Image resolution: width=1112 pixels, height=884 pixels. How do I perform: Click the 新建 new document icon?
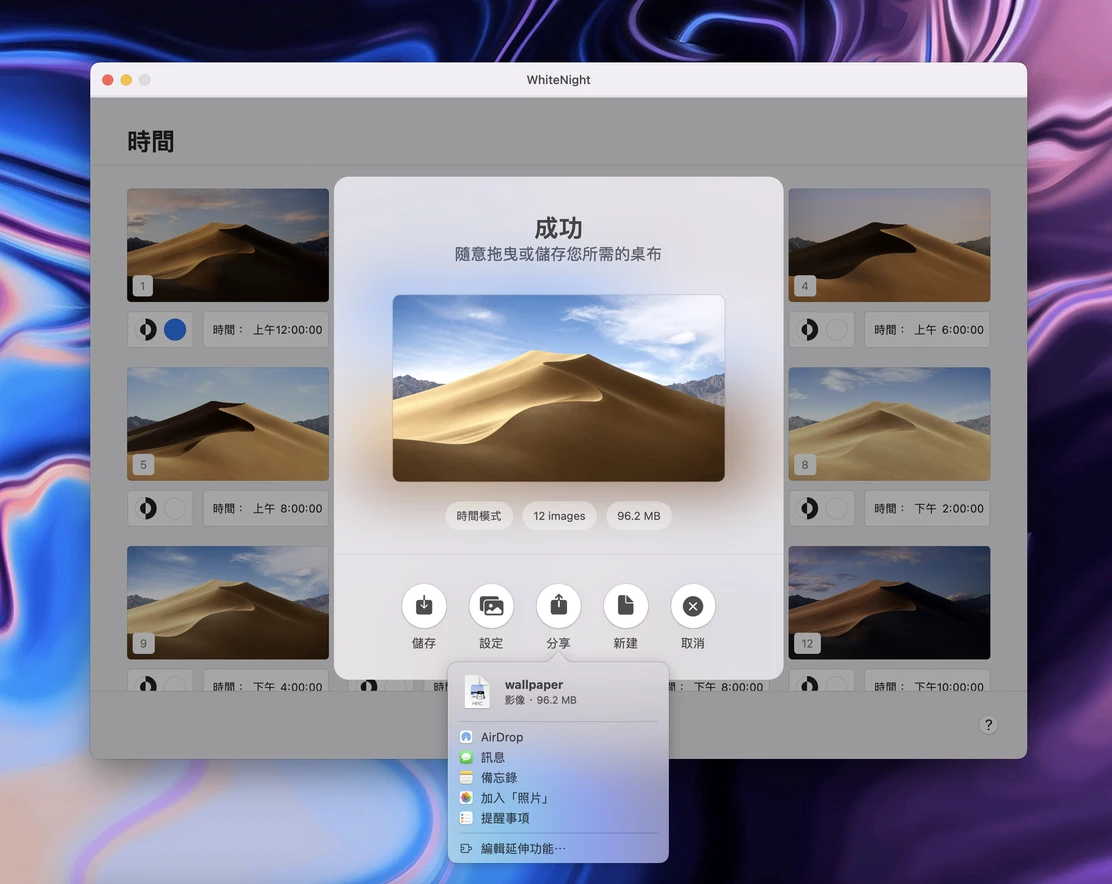tap(626, 605)
